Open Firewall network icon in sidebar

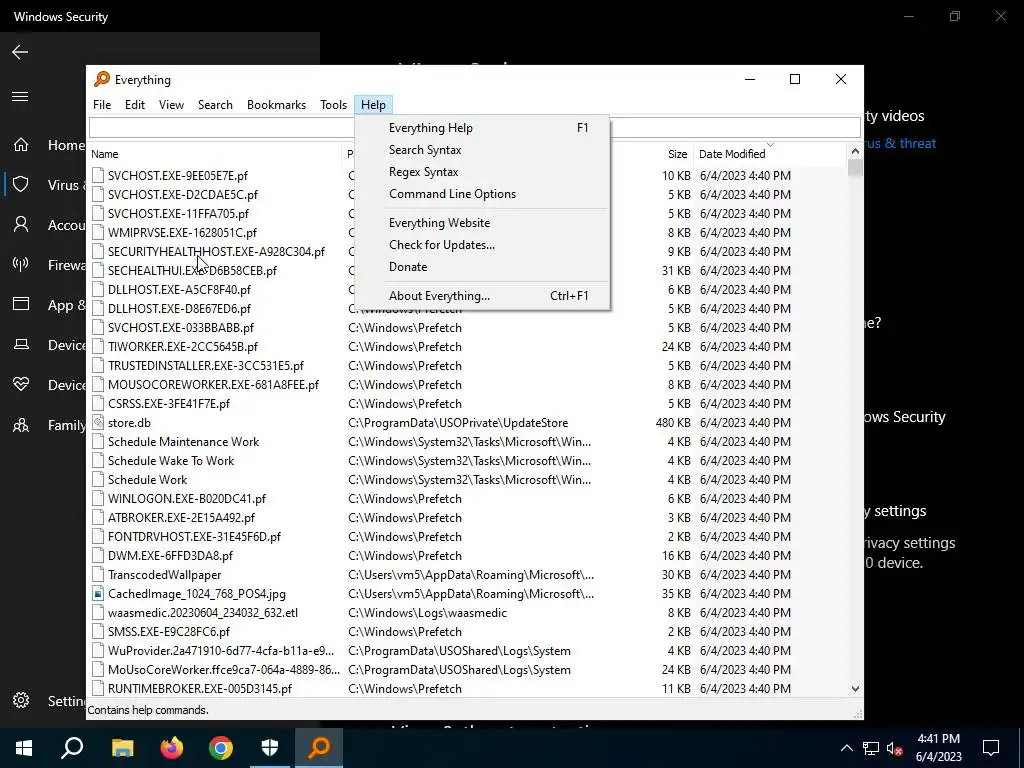click(x=21, y=264)
